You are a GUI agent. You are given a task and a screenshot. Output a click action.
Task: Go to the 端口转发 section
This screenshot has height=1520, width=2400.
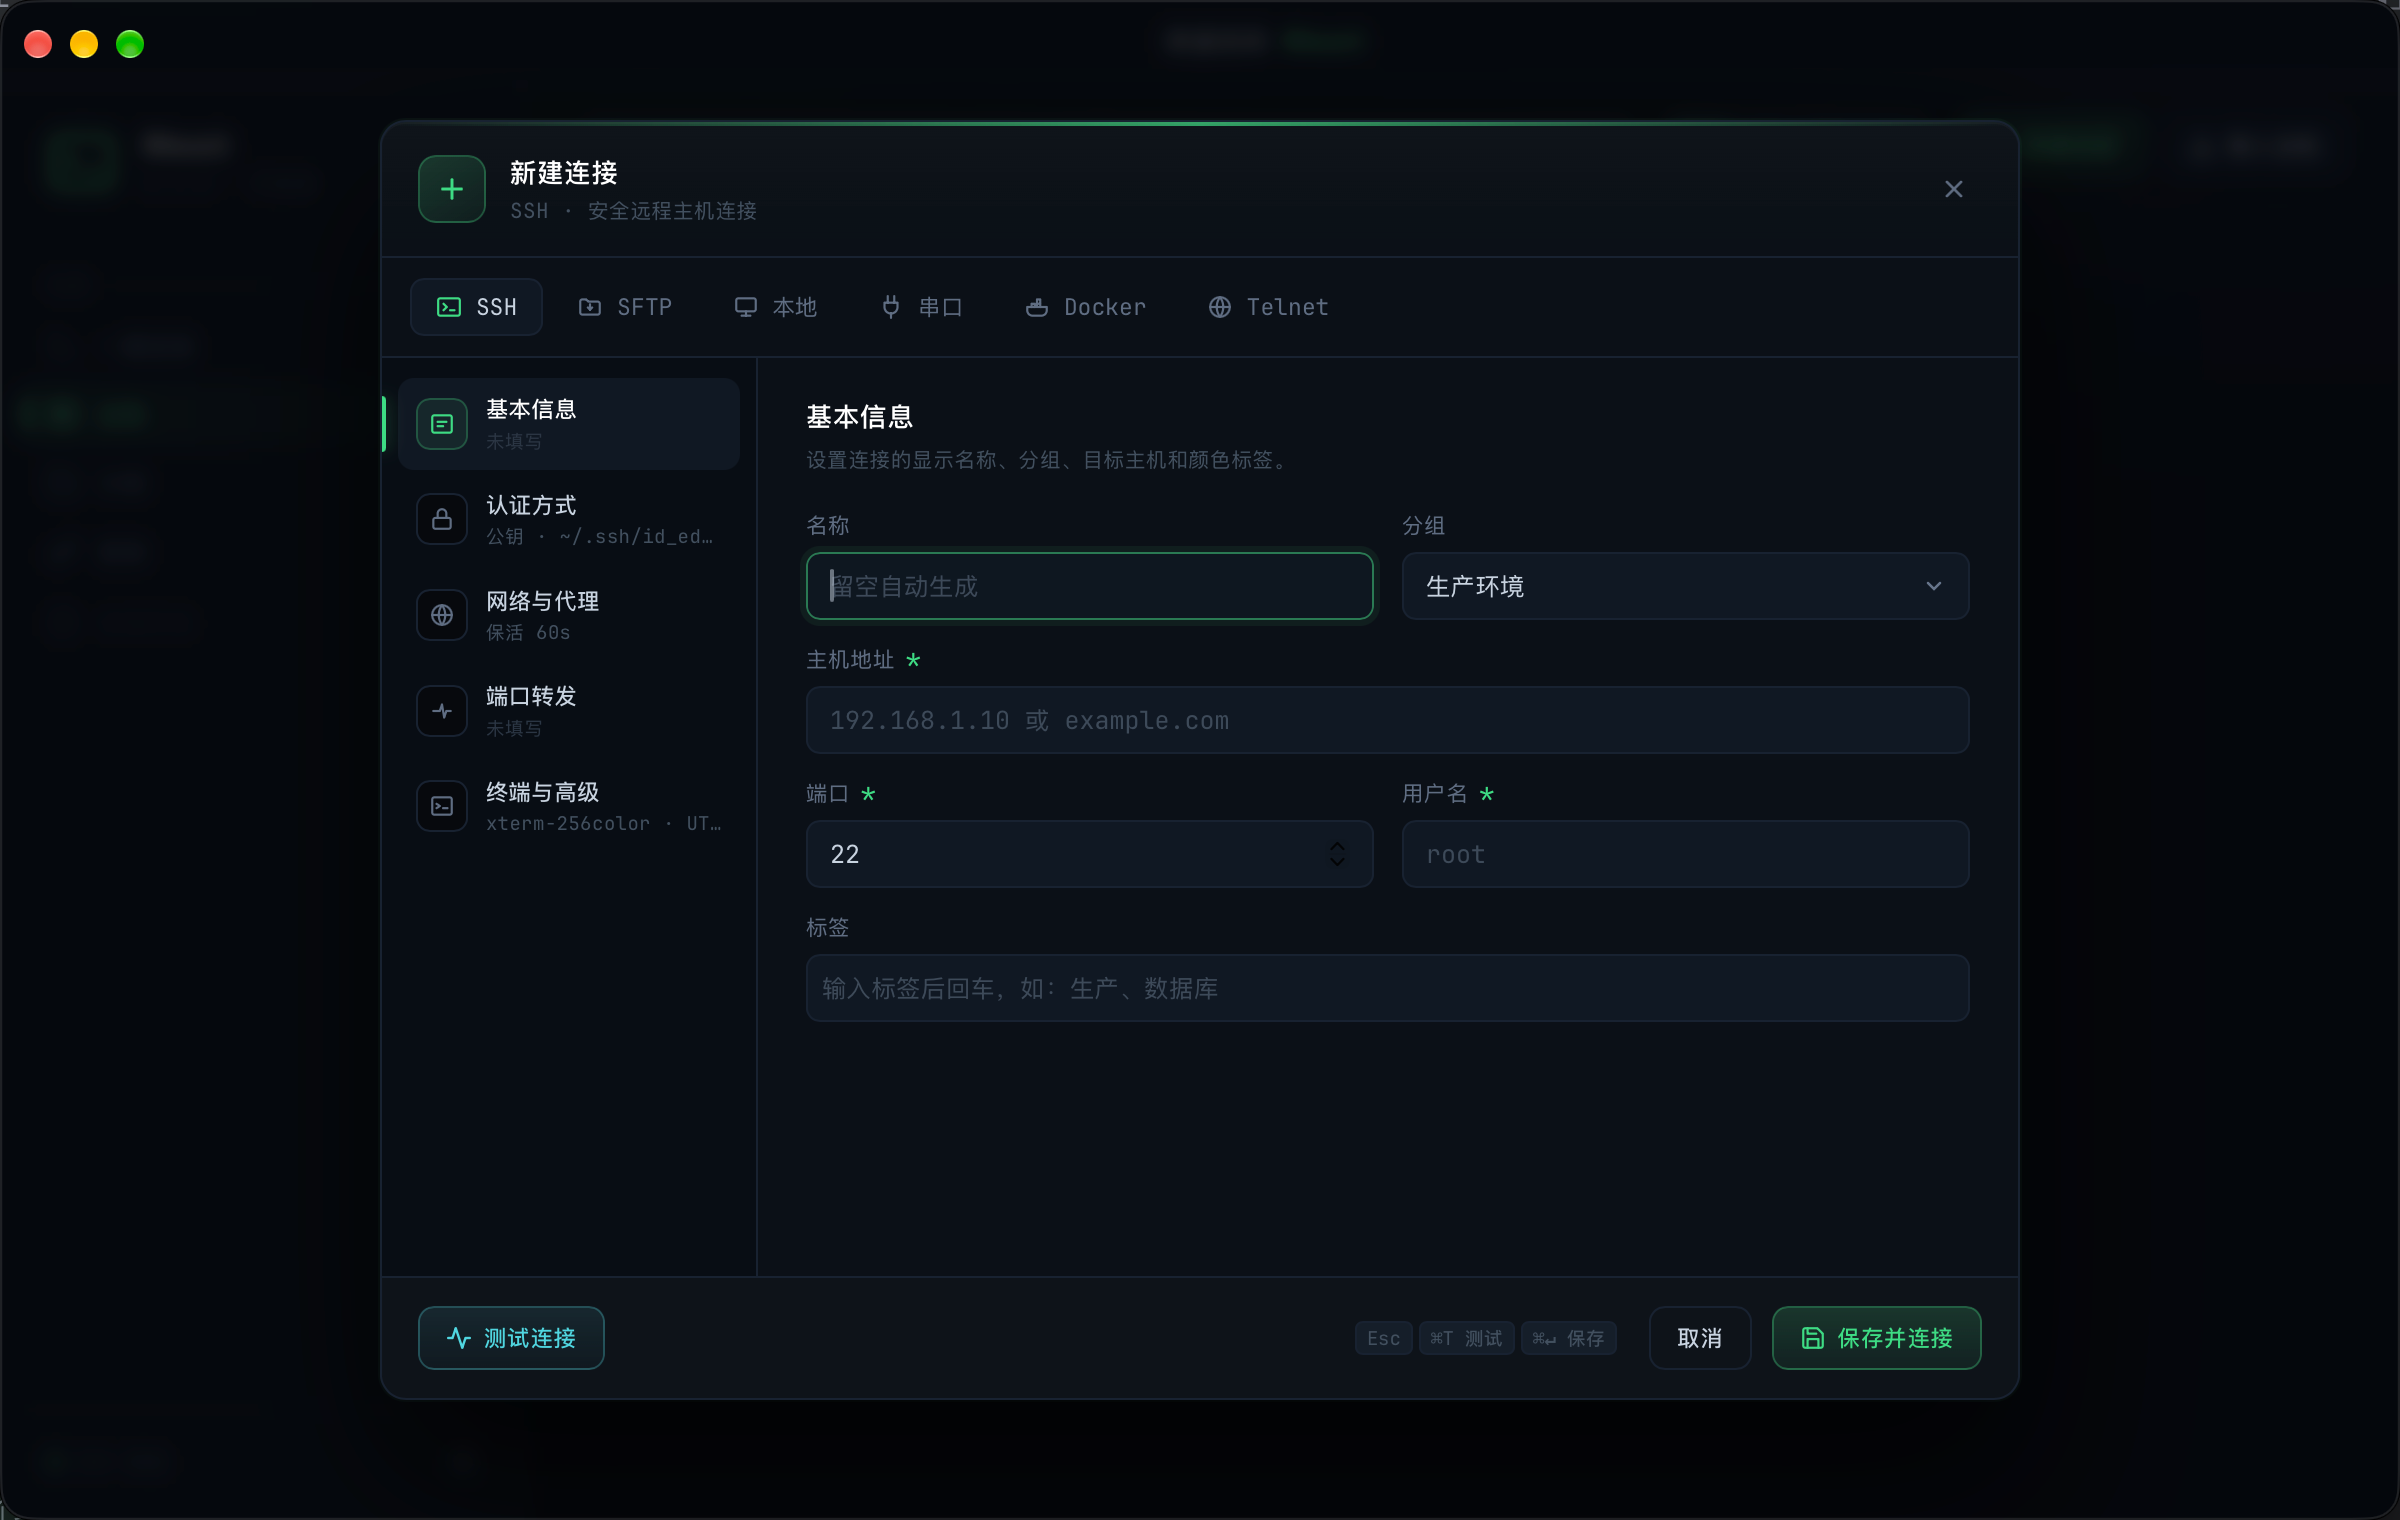[x=569, y=711]
